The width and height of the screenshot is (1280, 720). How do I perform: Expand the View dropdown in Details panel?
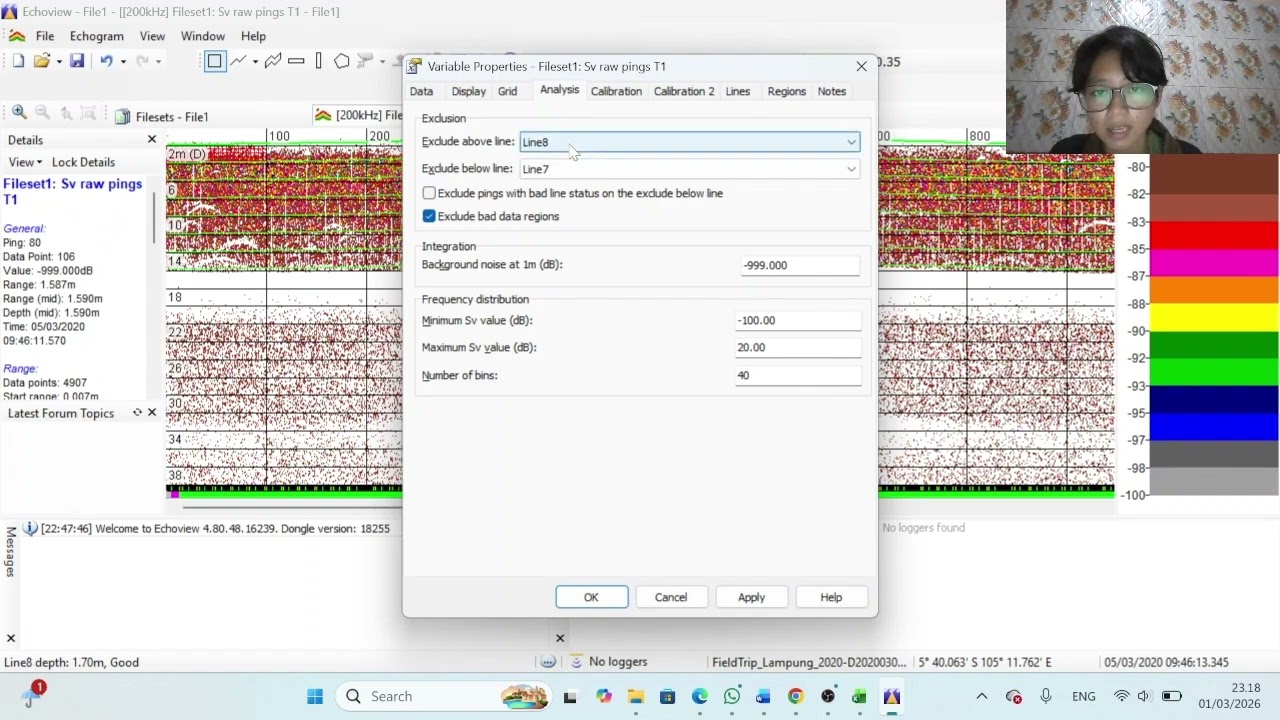pyautogui.click(x=25, y=162)
